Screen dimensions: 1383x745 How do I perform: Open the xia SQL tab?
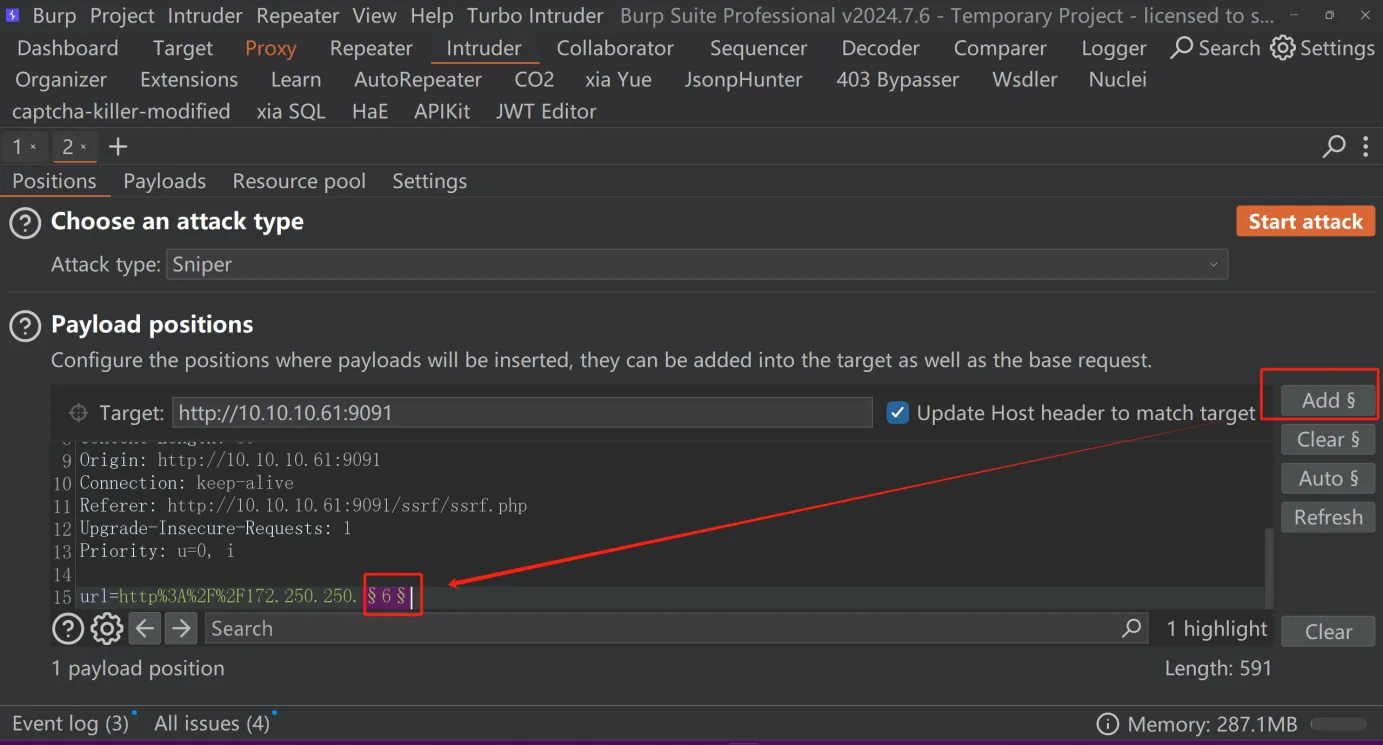291,112
